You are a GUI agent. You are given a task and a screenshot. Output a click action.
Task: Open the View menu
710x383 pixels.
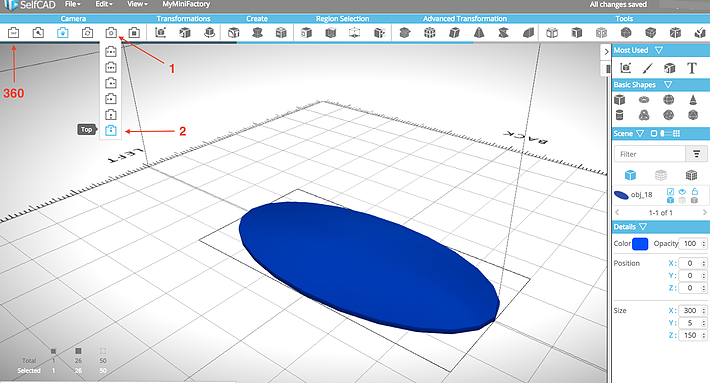[137, 4]
